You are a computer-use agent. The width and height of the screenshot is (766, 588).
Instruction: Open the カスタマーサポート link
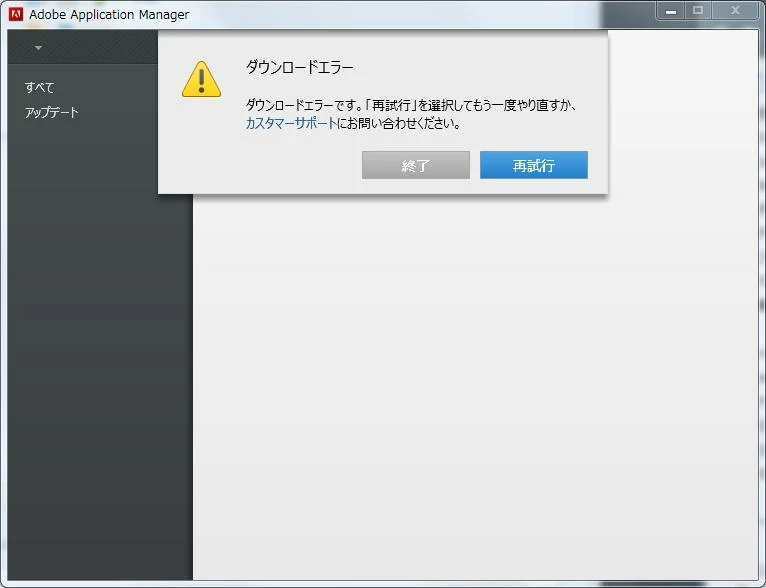pos(291,123)
